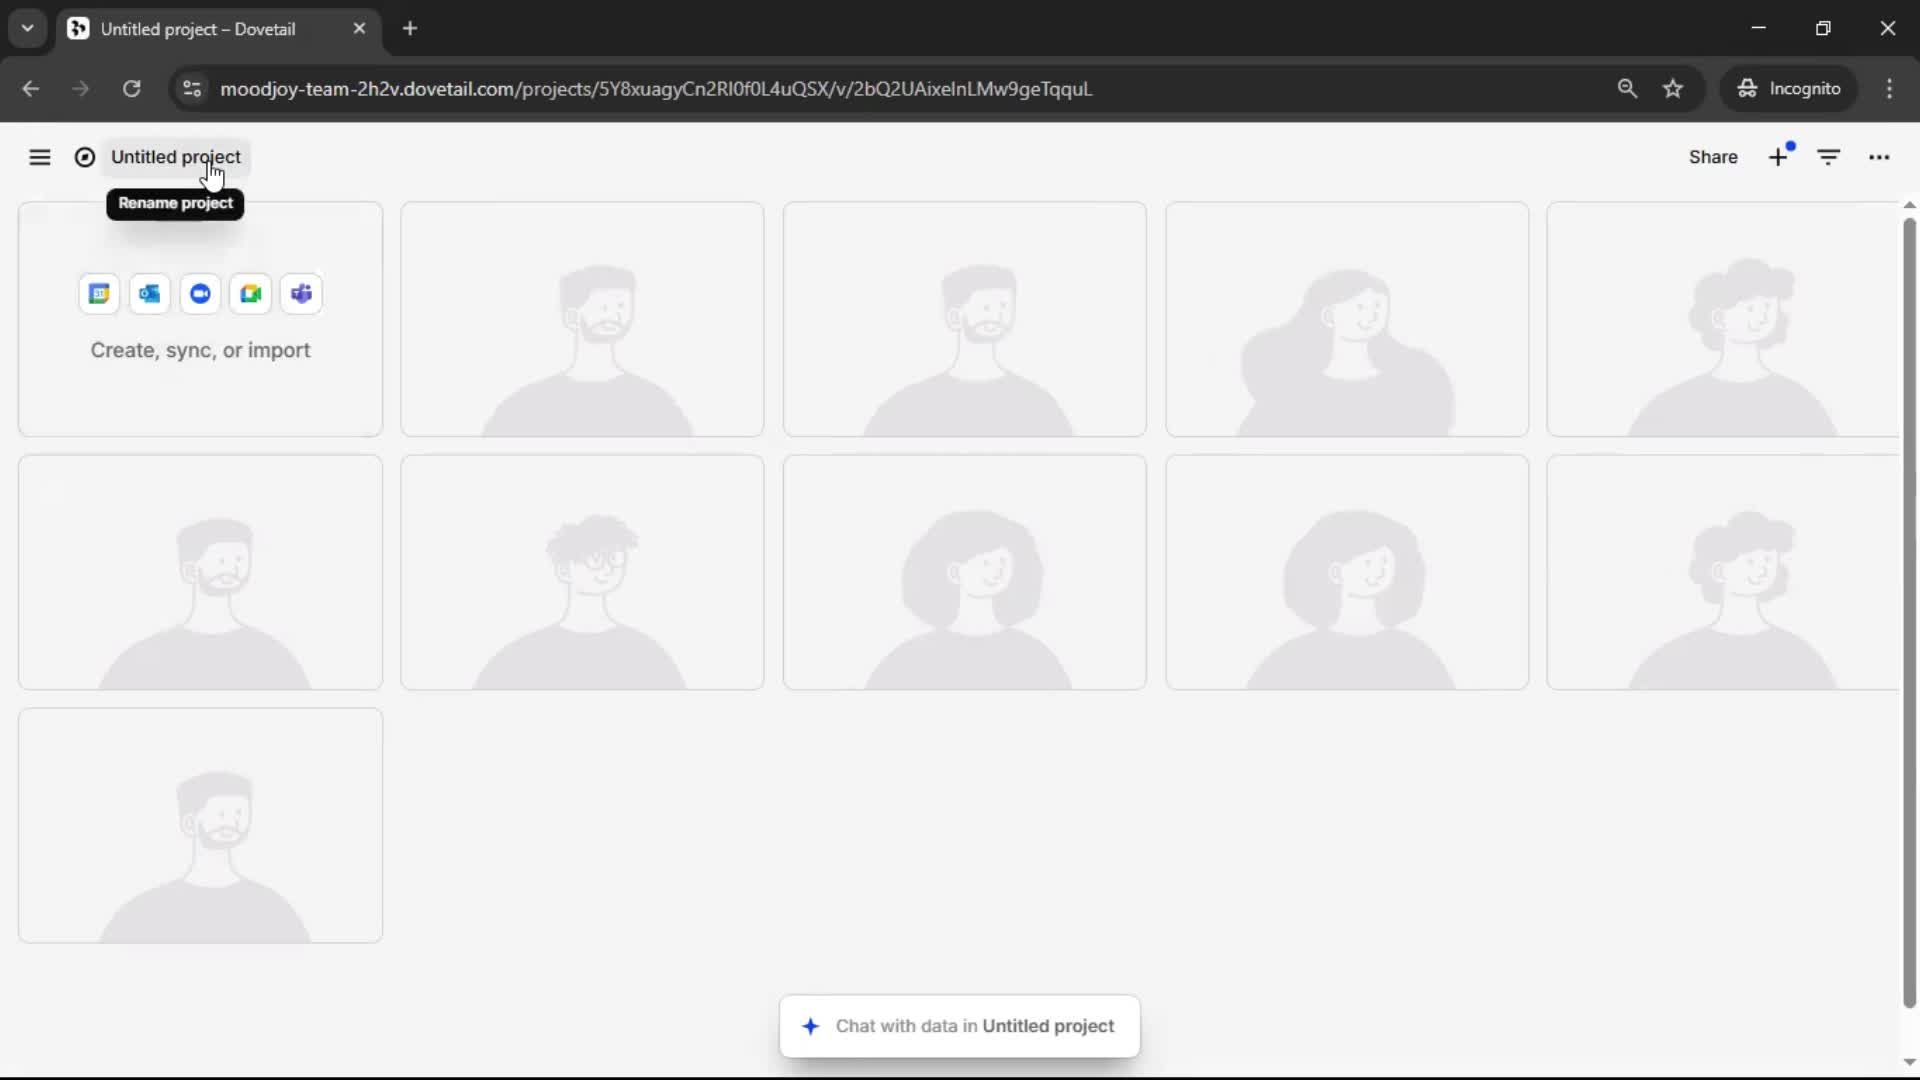Select the Untitled project – Dovetail tab
The height and width of the screenshot is (1080, 1920).
198,29
